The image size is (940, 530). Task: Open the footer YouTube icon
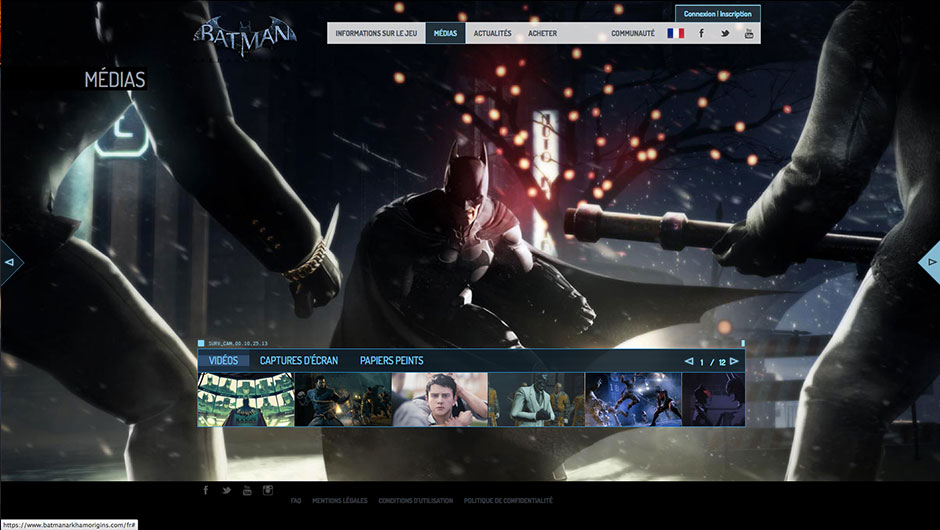pyautogui.click(x=247, y=490)
